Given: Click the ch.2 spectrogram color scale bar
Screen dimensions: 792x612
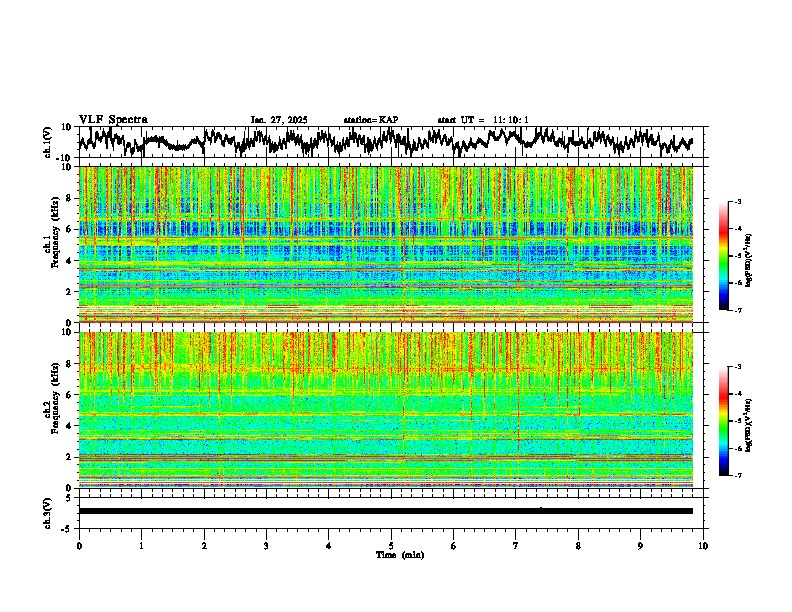Looking at the screenshot, I should (x=723, y=421).
